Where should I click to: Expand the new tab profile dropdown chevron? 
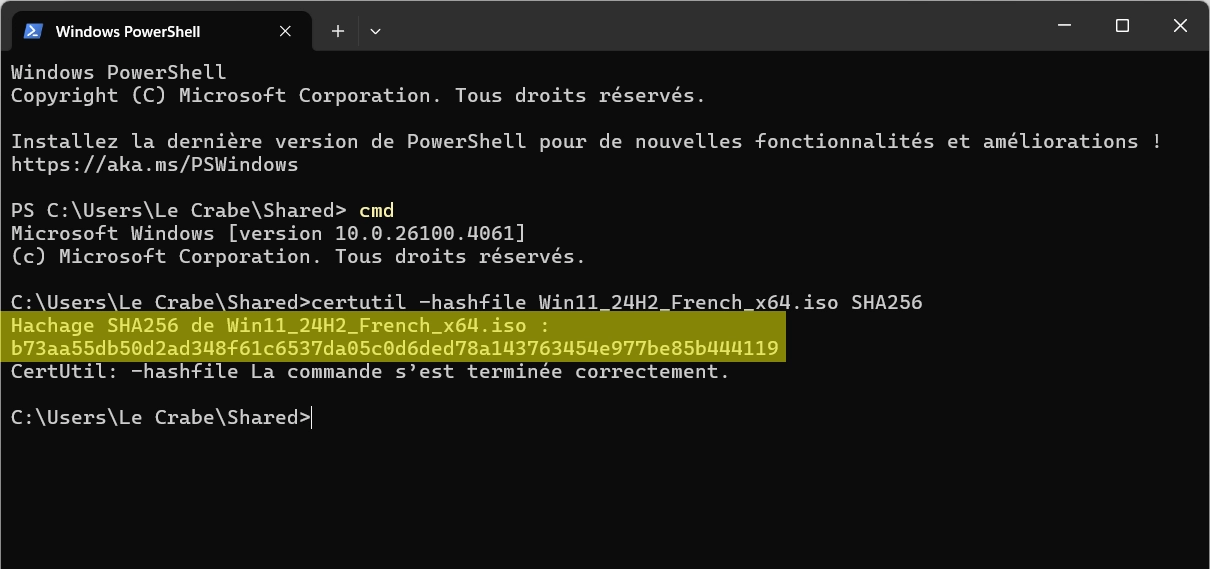coord(375,31)
